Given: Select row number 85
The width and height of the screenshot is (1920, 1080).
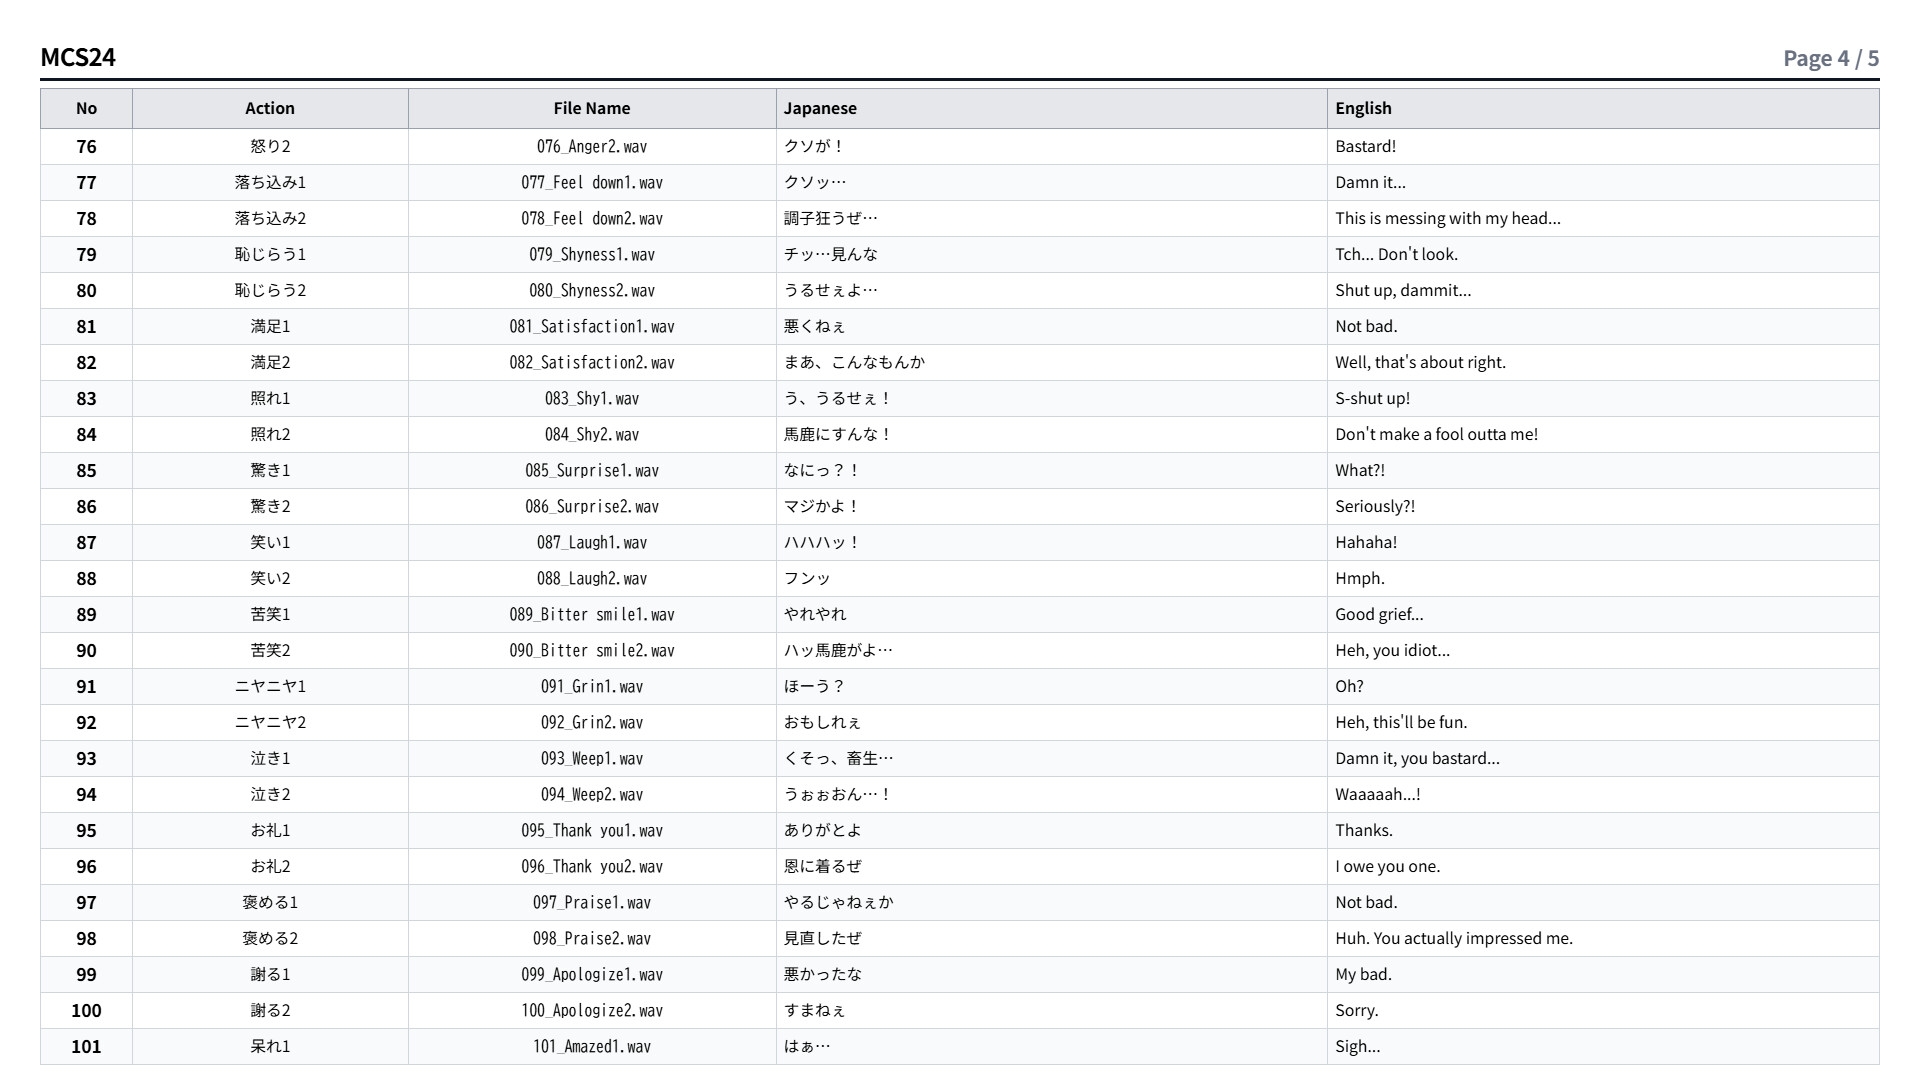Looking at the screenshot, I should click(x=87, y=470).
